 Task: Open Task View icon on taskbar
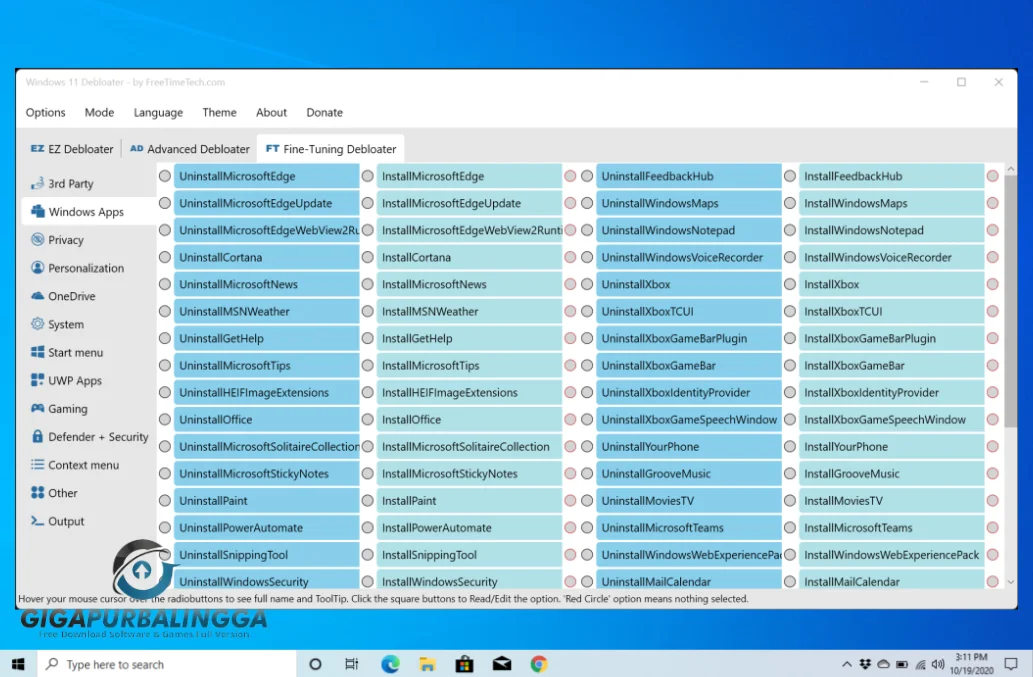(x=352, y=664)
